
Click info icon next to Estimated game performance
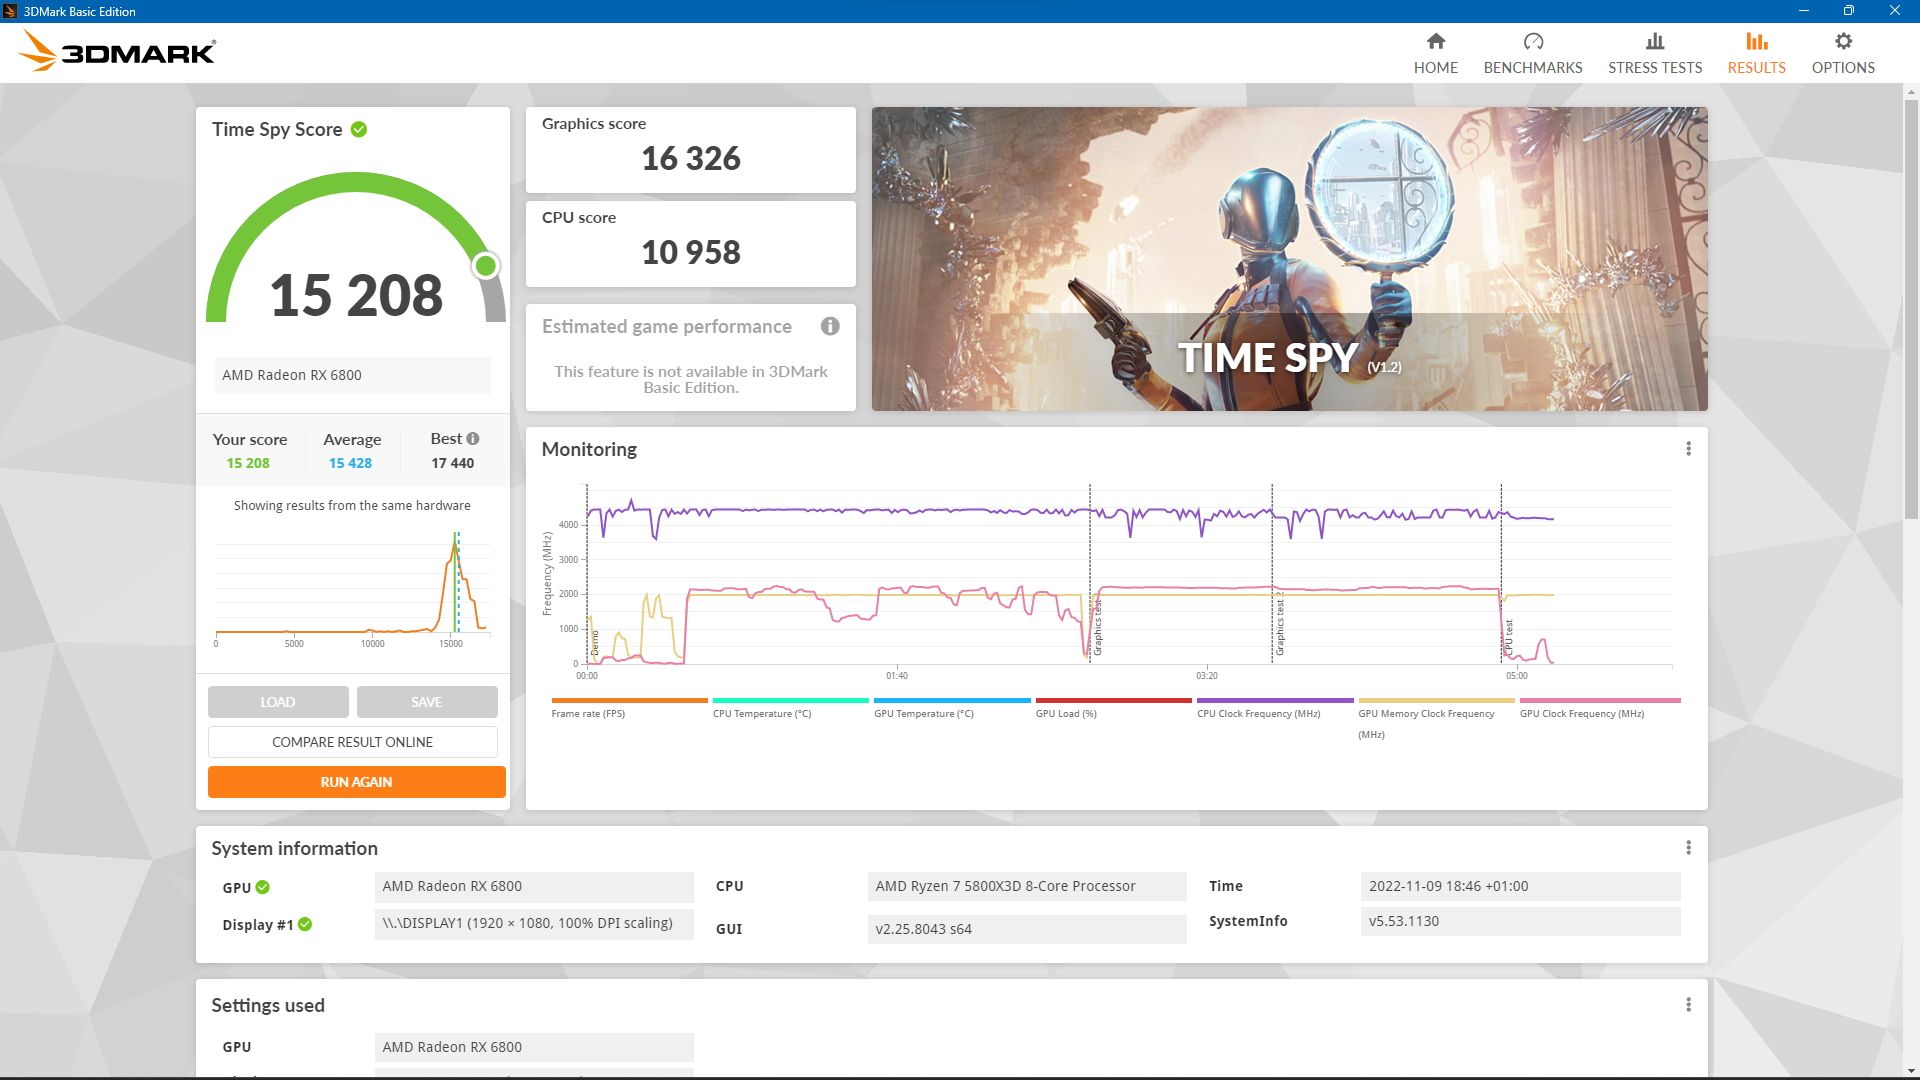(x=829, y=327)
